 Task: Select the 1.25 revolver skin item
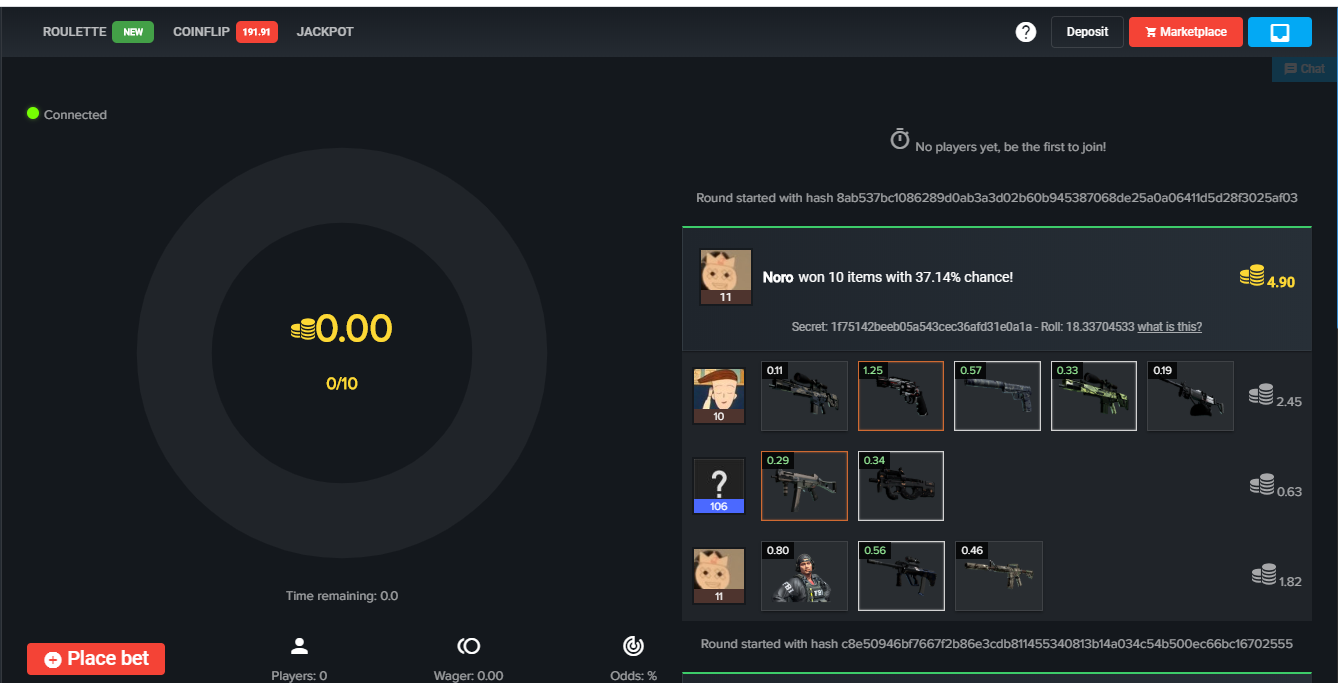(x=901, y=396)
